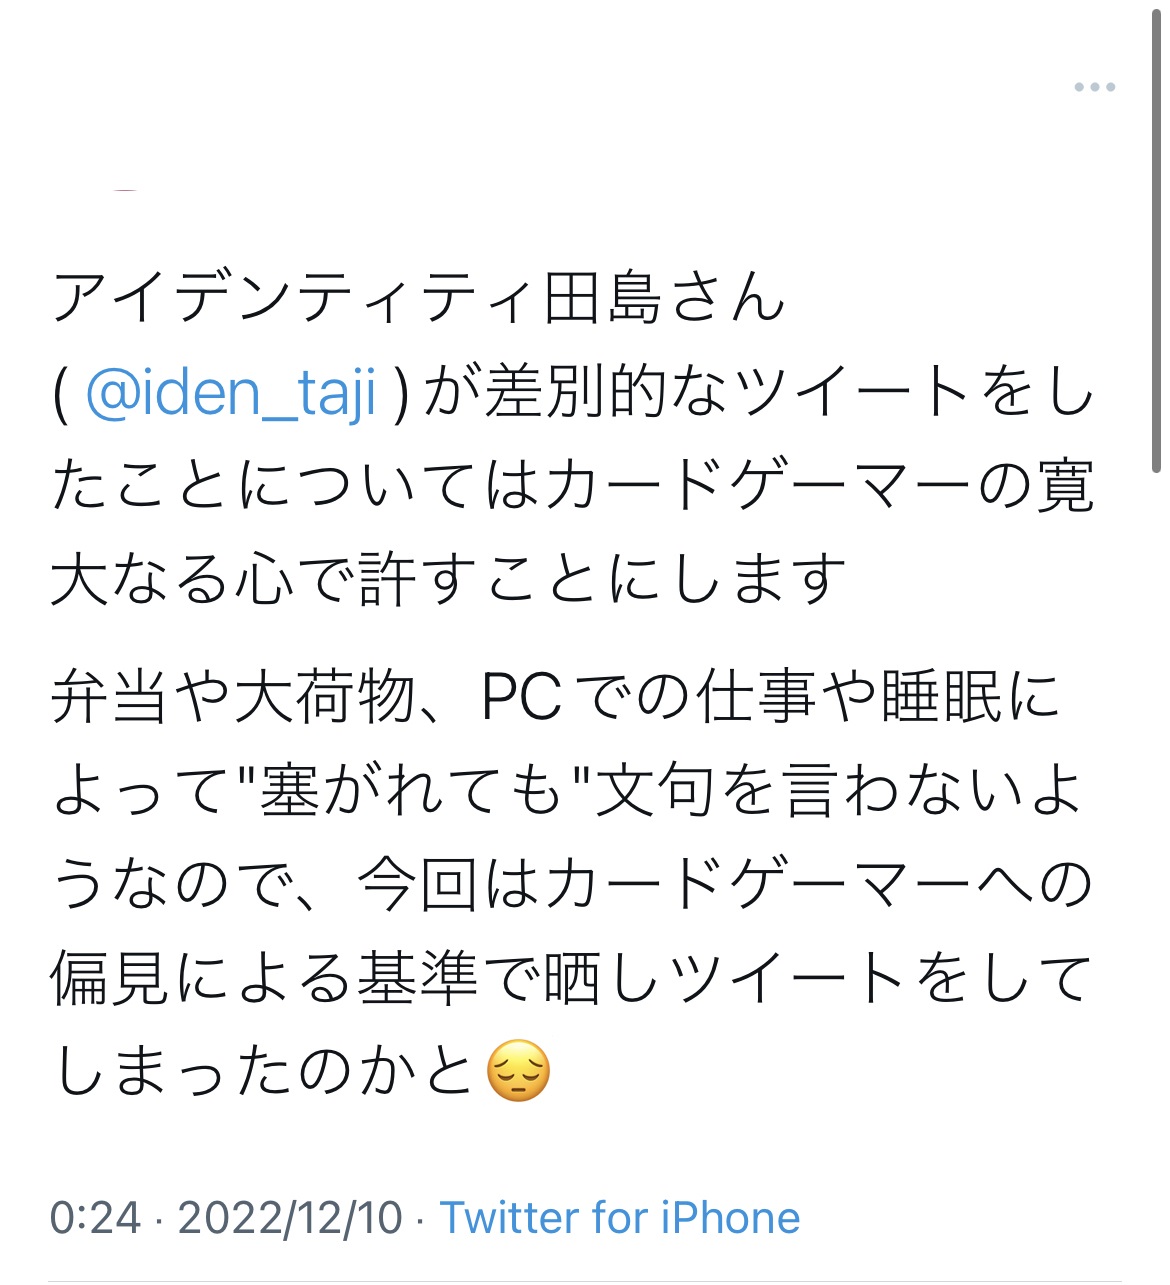Click the line beginning 偏見による基準で

[572, 978]
